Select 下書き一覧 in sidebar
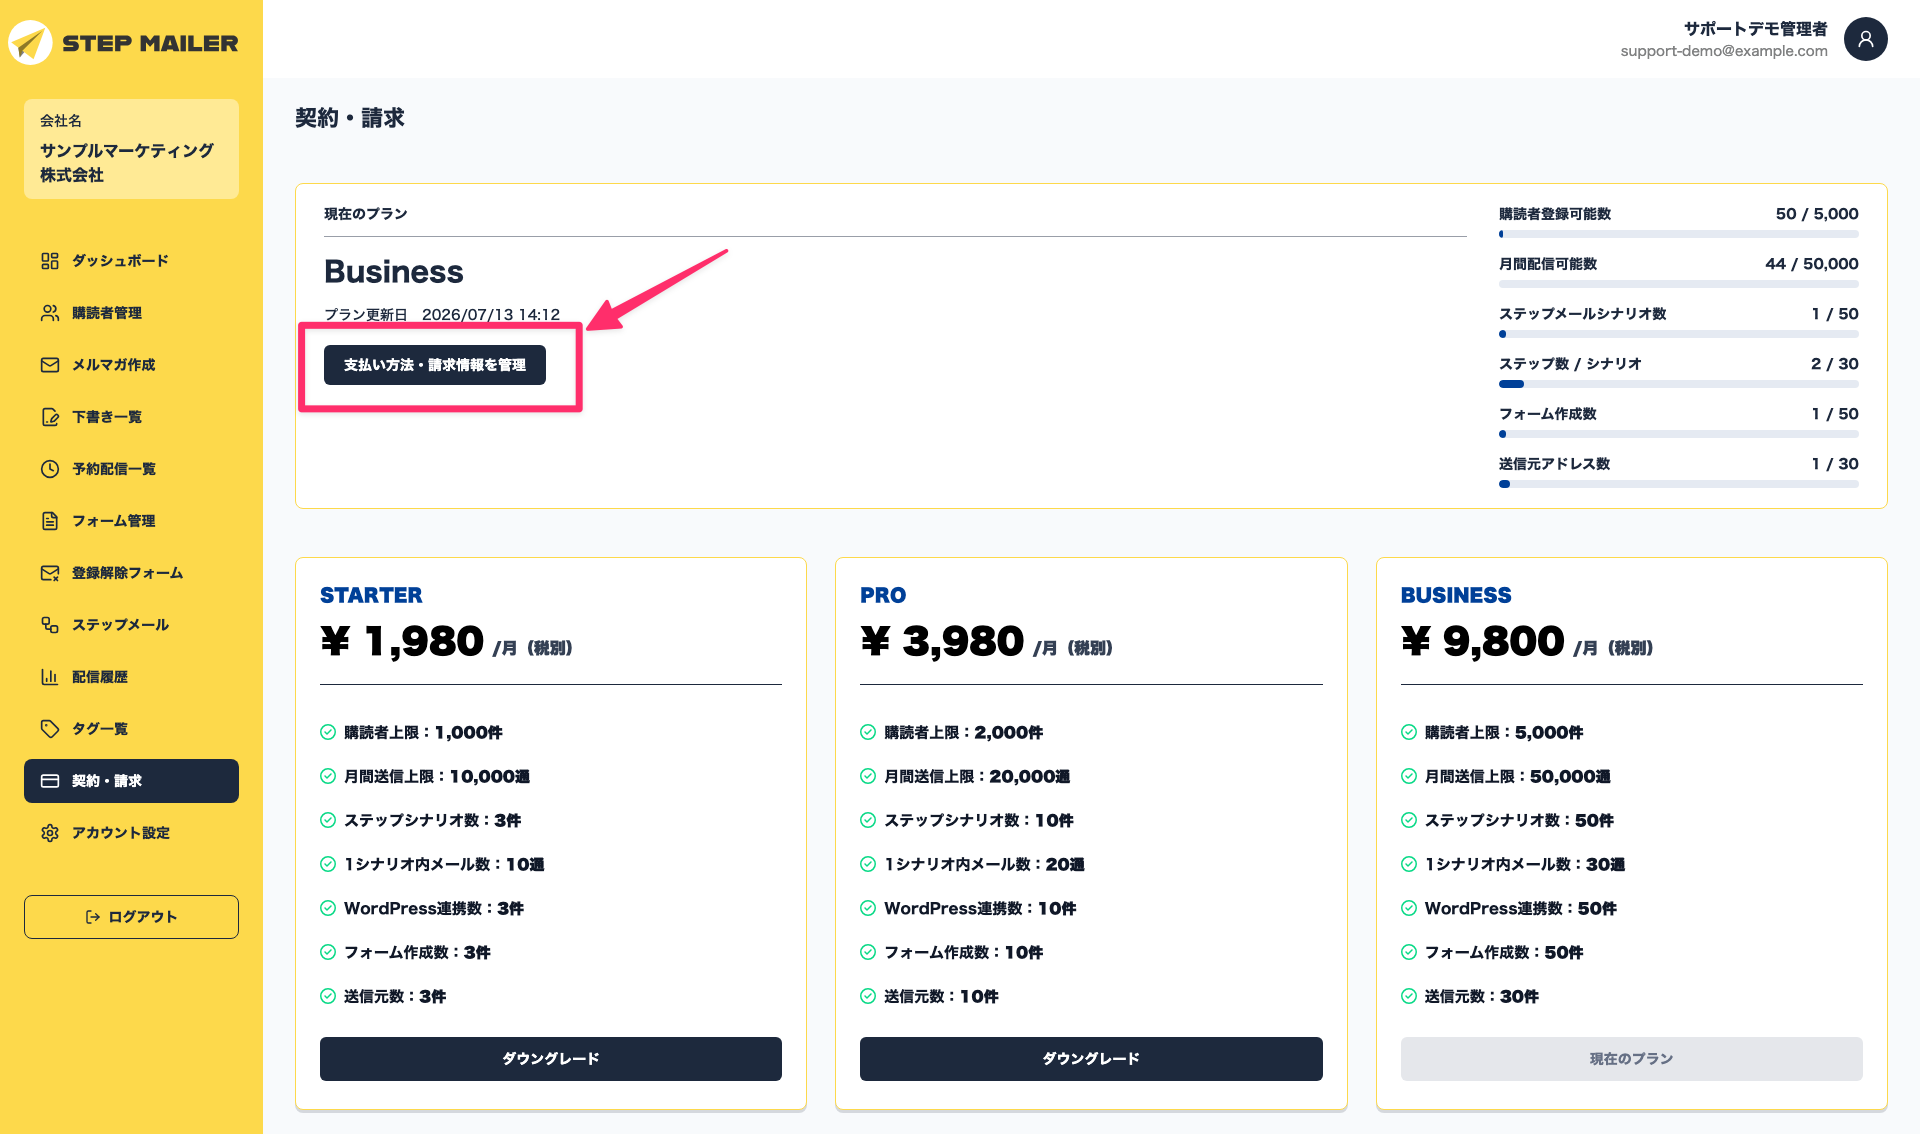Image resolution: width=1920 pixels, height=1134 pixels. coord(131,417)
